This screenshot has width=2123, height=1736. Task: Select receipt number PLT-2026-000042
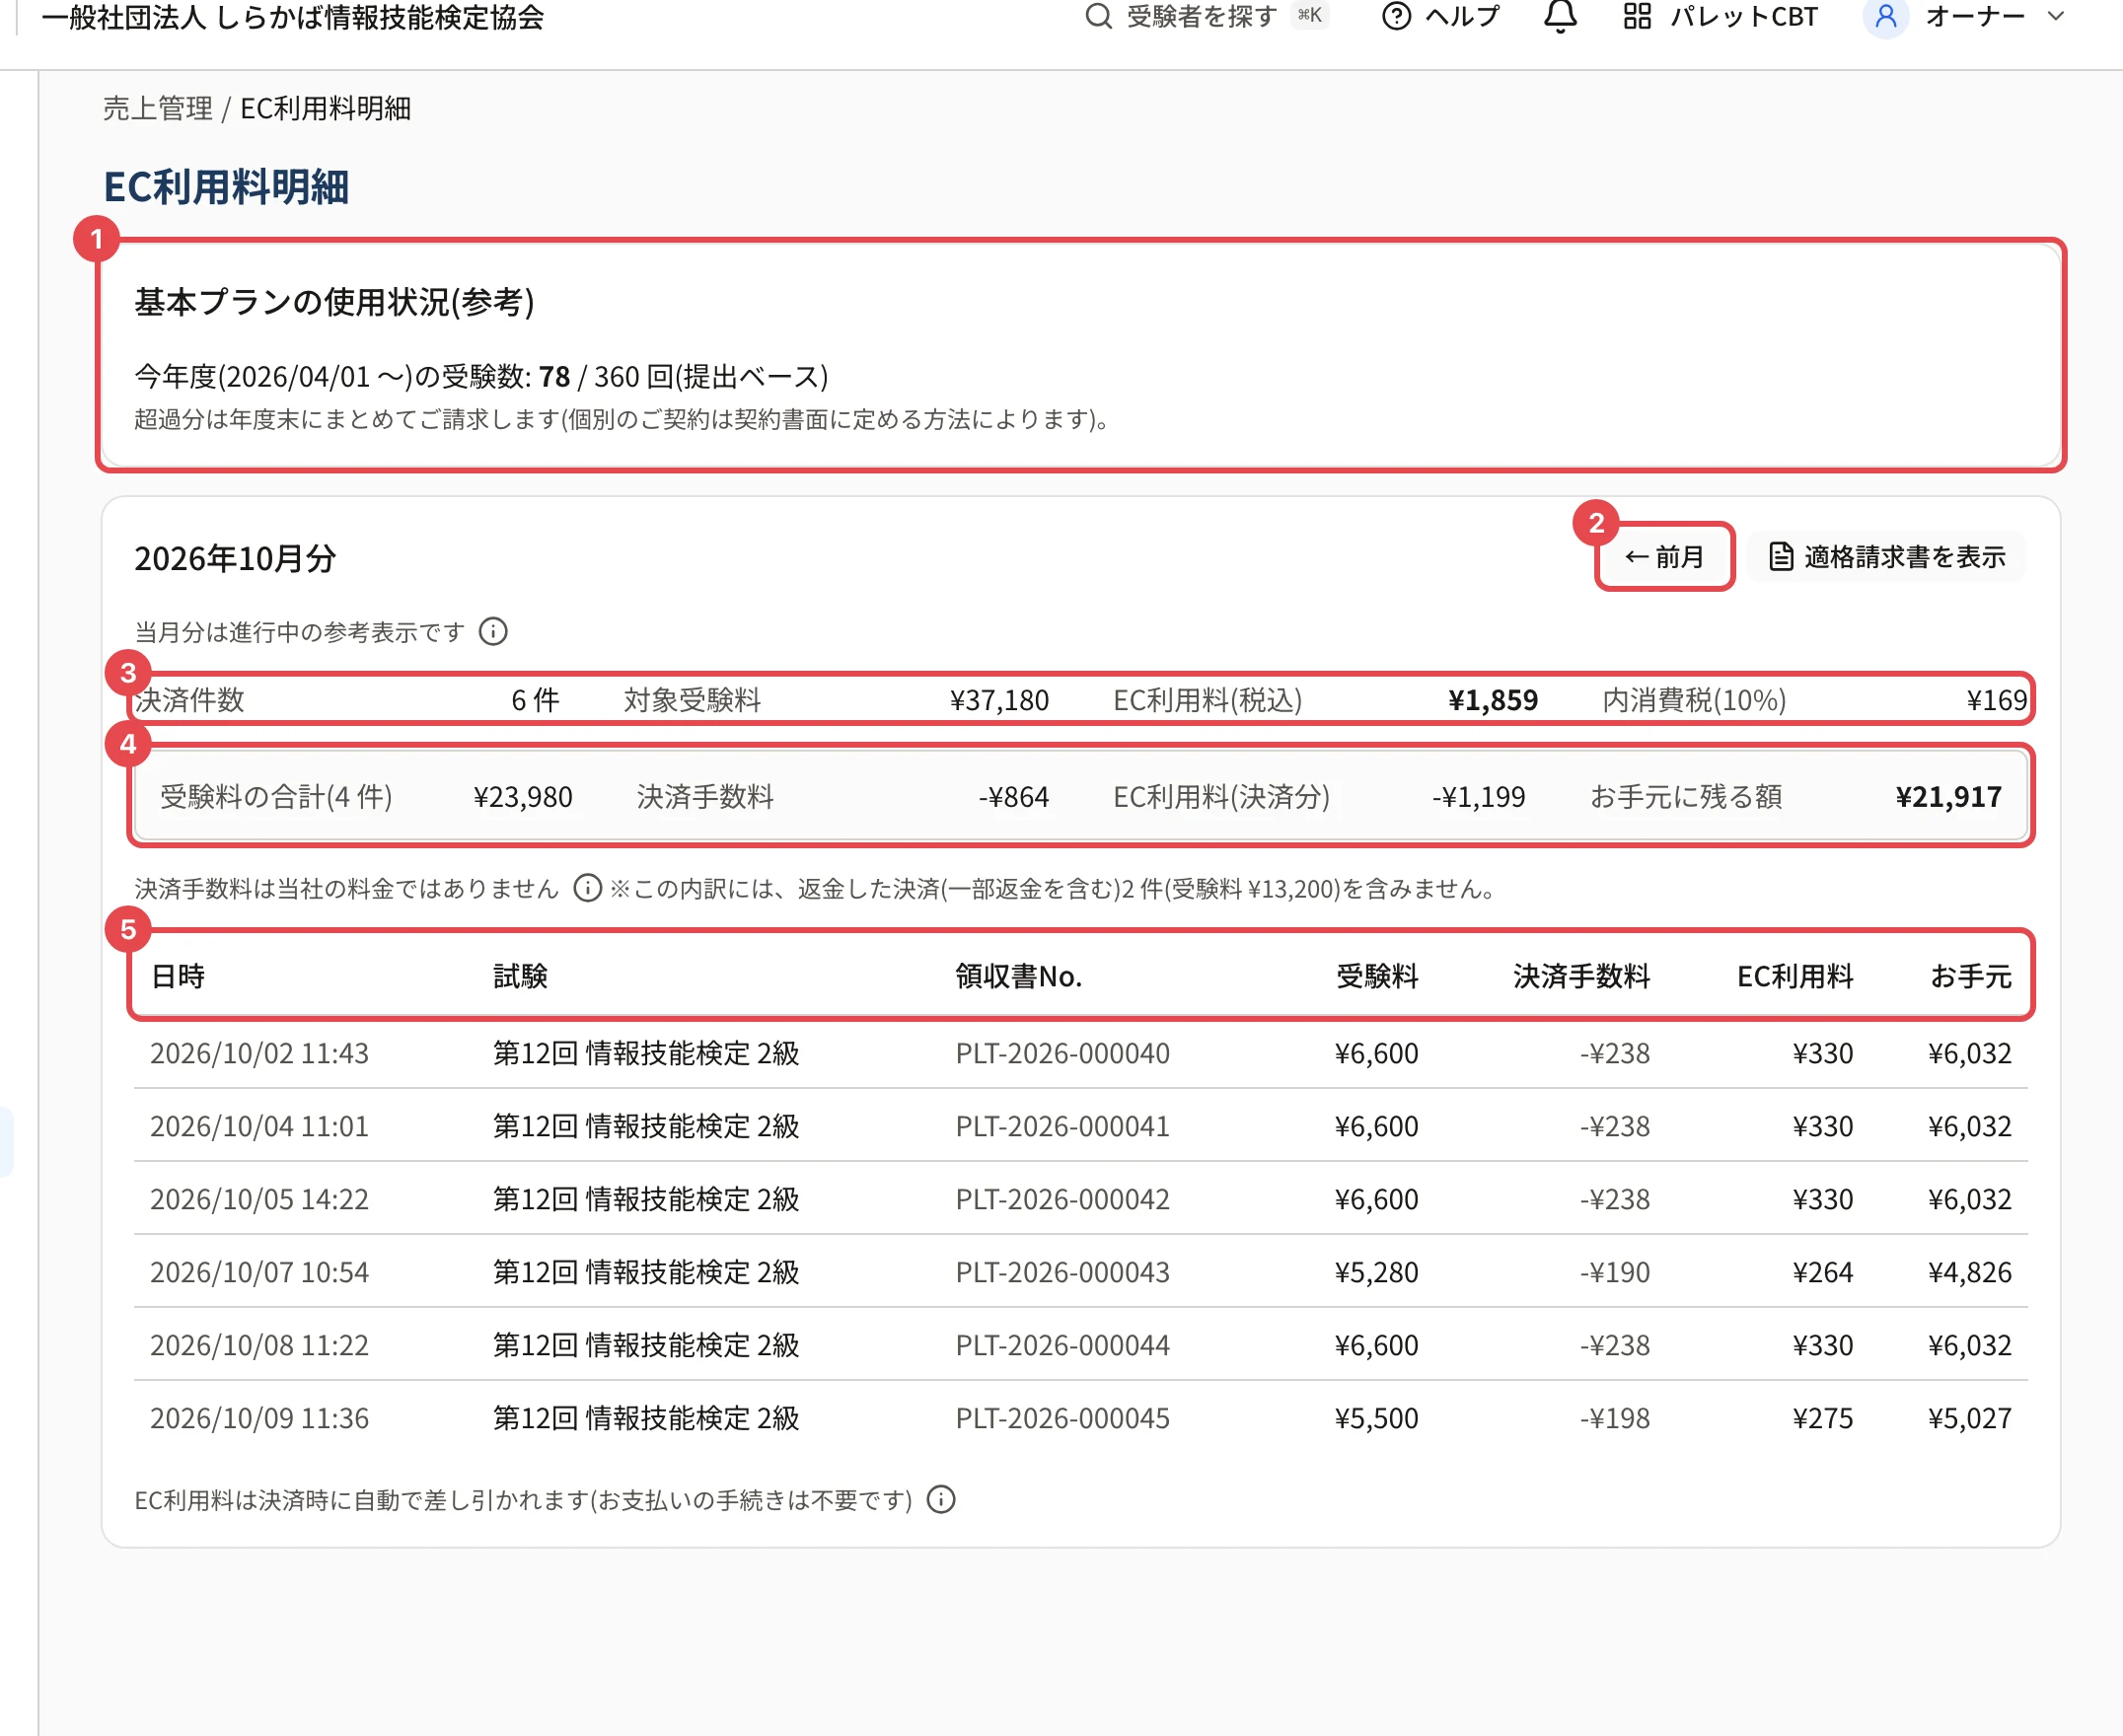(x=1062, y=1199)
